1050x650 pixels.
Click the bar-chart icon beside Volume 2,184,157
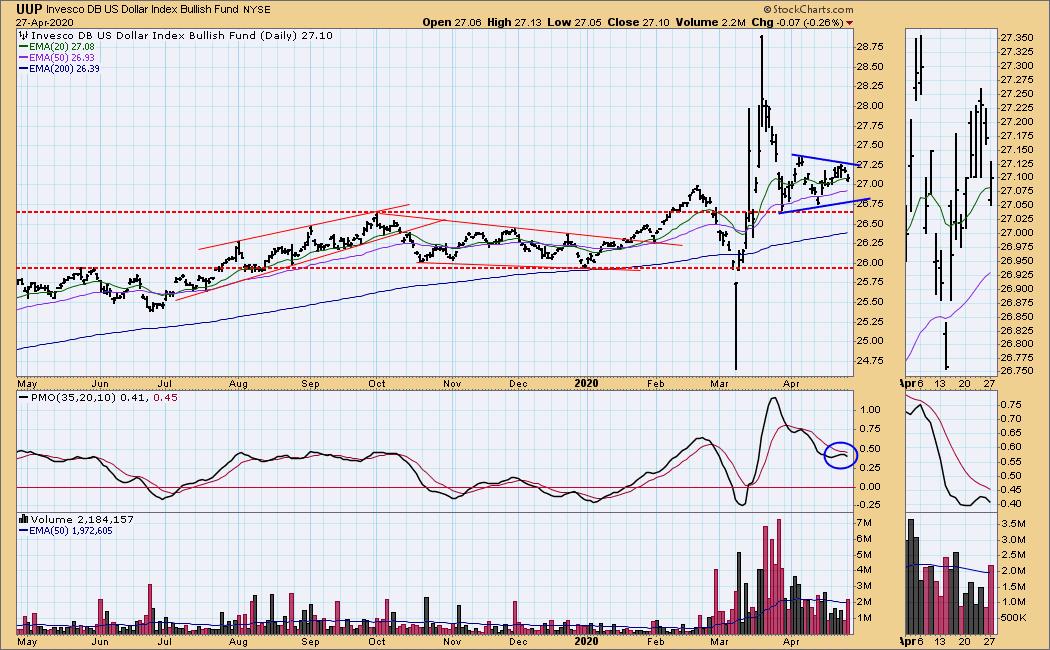(23, 519)
